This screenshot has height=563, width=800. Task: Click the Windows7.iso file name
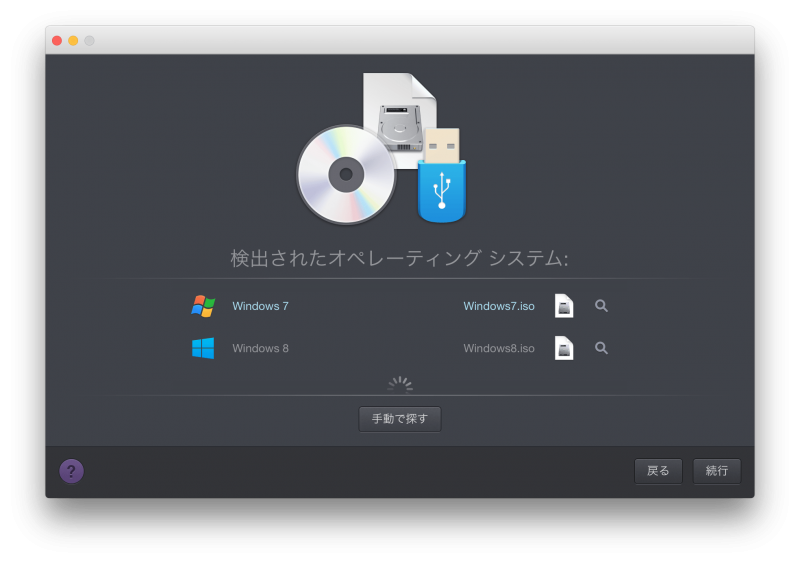pyautogui.click(x=499, y=306)
